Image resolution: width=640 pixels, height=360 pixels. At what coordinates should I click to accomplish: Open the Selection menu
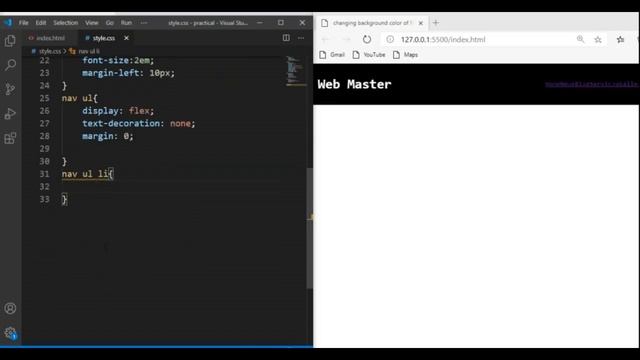pyautogui.click(x=65, y=23)
